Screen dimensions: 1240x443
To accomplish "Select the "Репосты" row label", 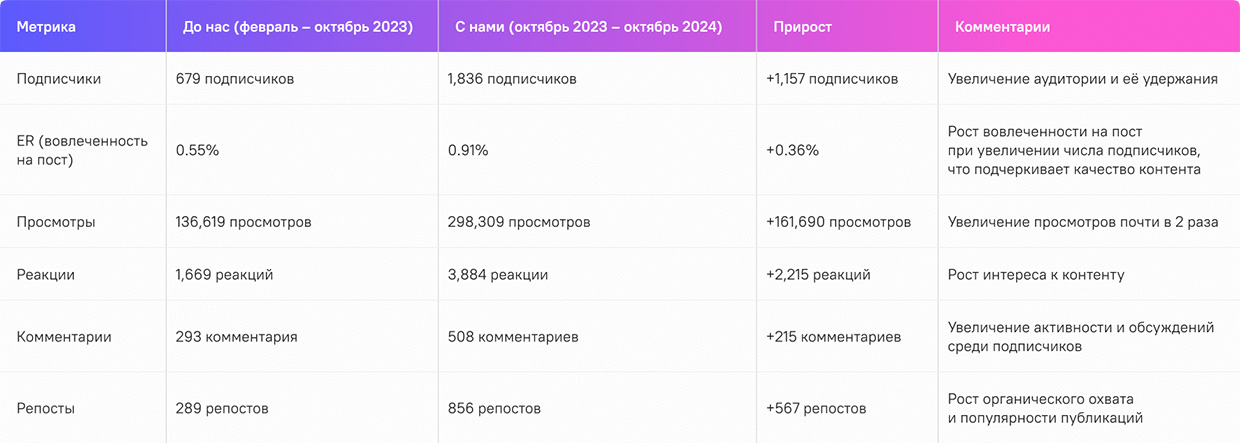I will point(46,409).
